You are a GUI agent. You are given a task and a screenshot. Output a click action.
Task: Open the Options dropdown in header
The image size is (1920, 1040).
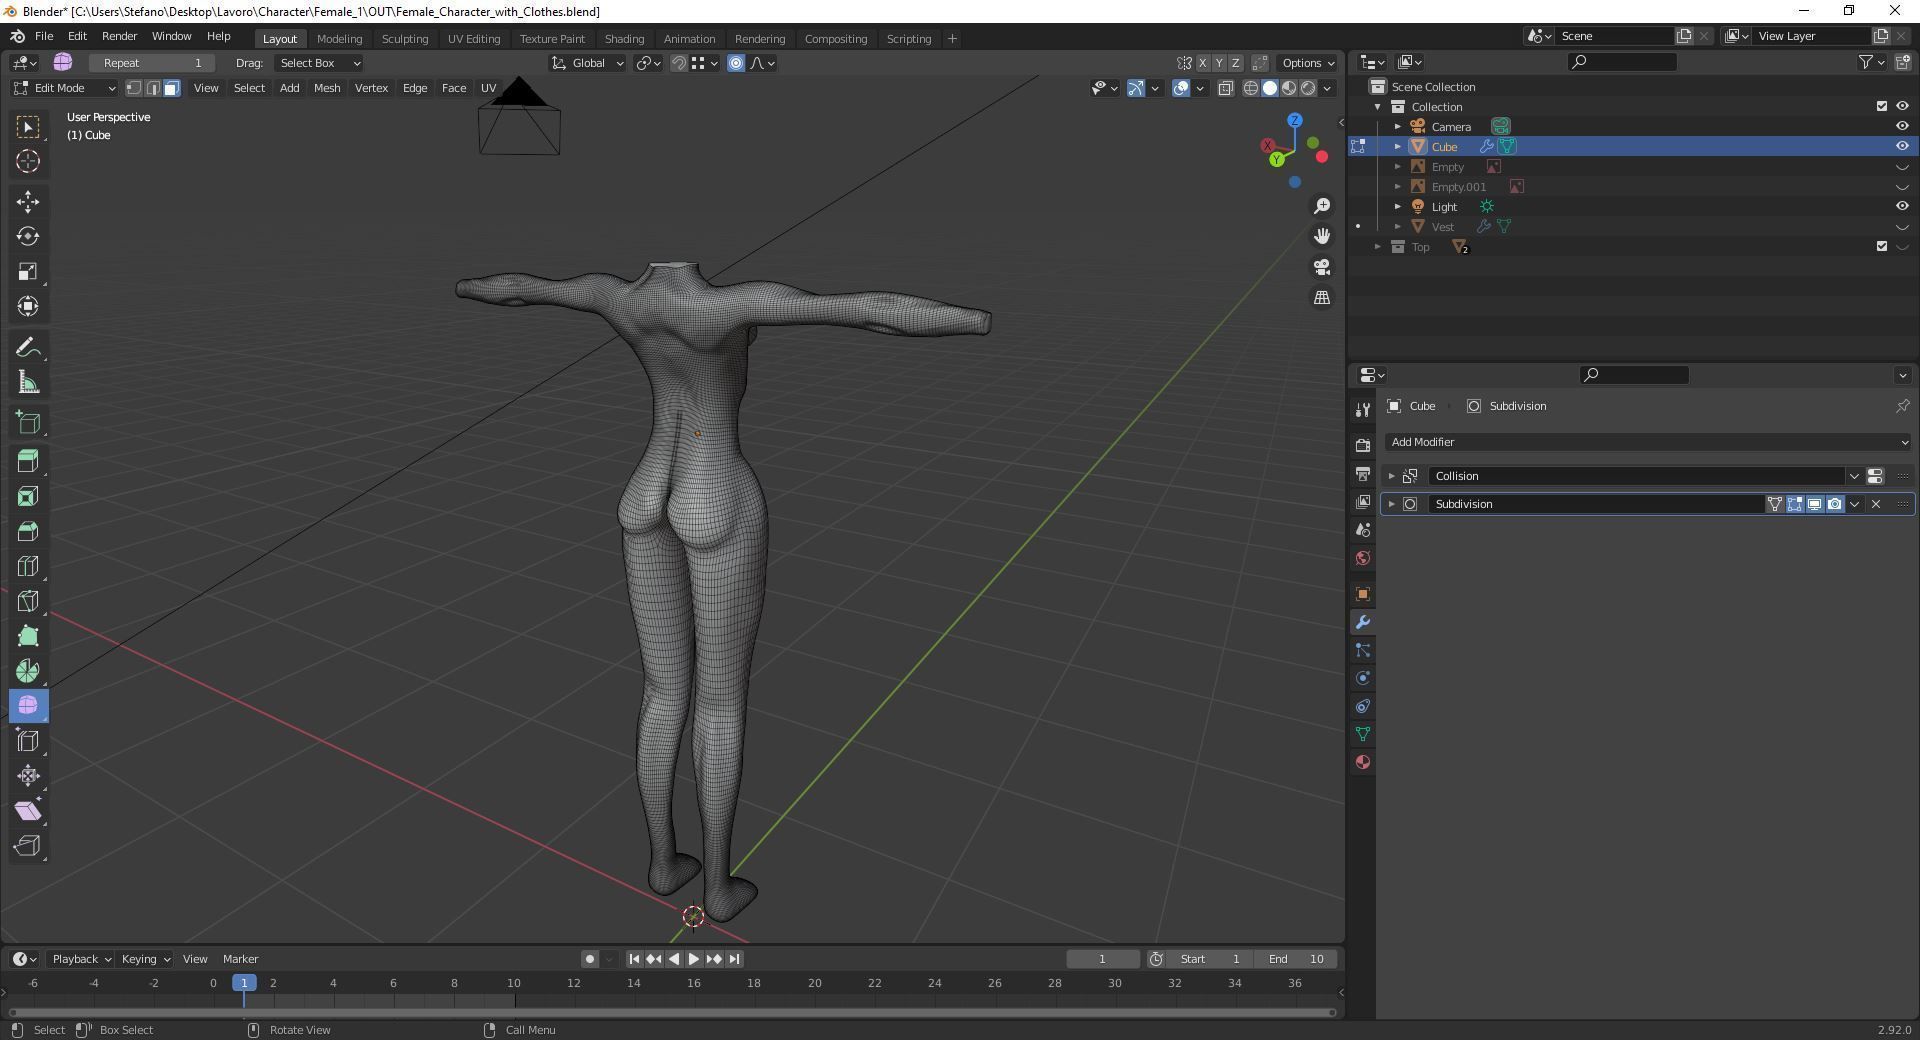tap(1307, 63)
